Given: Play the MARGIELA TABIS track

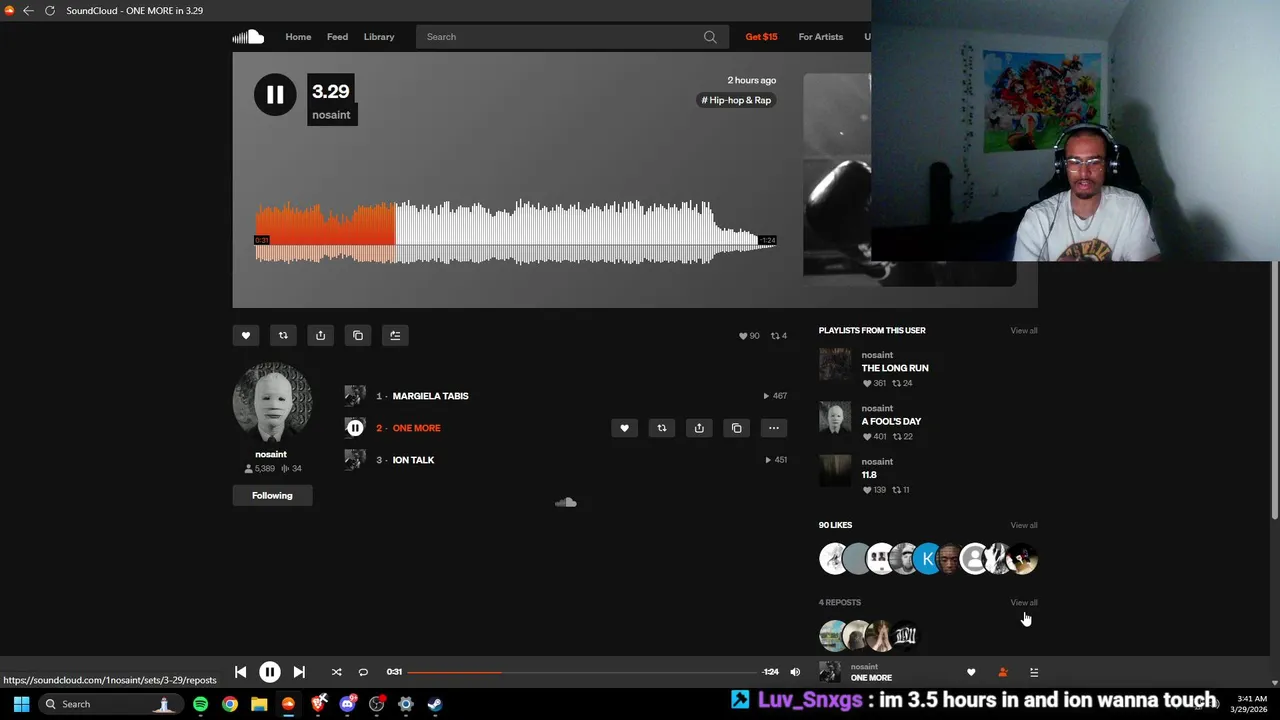Looking at the screenshot, I should click(430, 396).
